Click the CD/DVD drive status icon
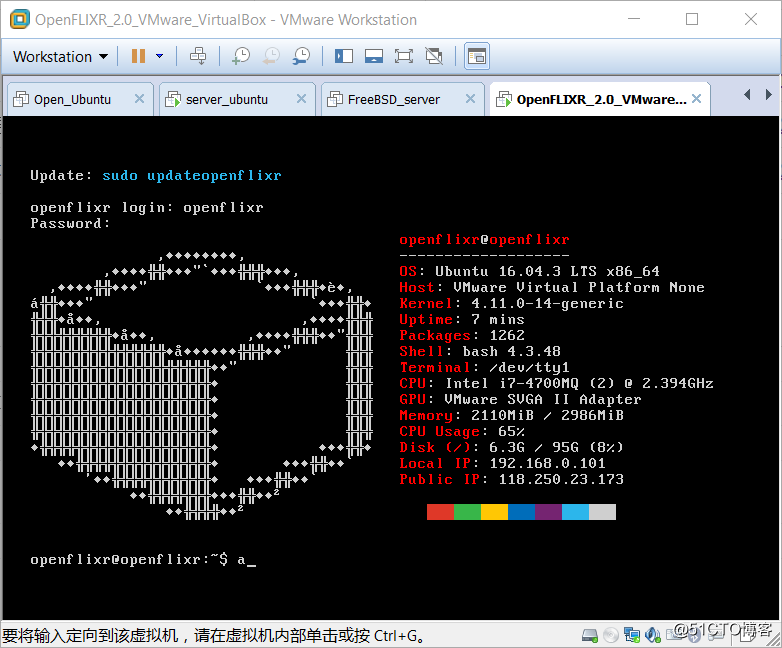The width and height of the screenshot is (782, 648). tap(611, 635)
